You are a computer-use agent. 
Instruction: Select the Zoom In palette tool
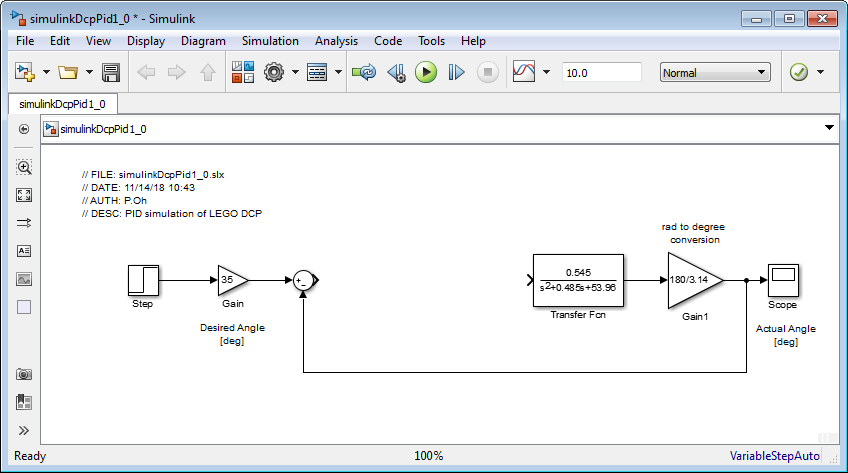pyautogui.click(x=24, y=167)
